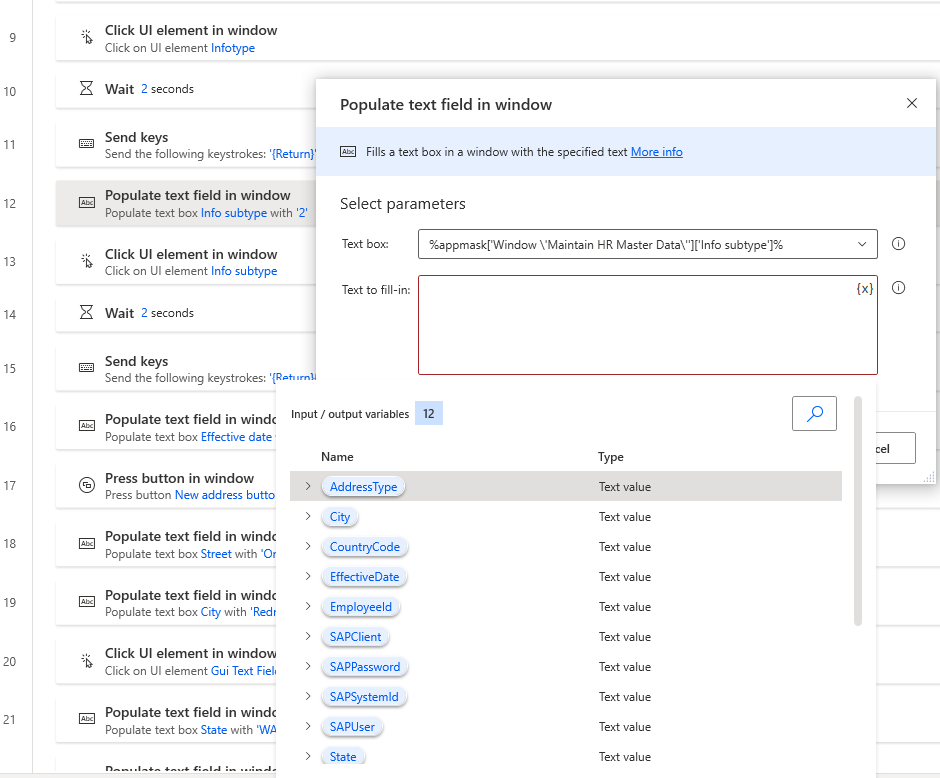
Task: Expand the EffectiveDate variable
Action: tap(307, 576)
